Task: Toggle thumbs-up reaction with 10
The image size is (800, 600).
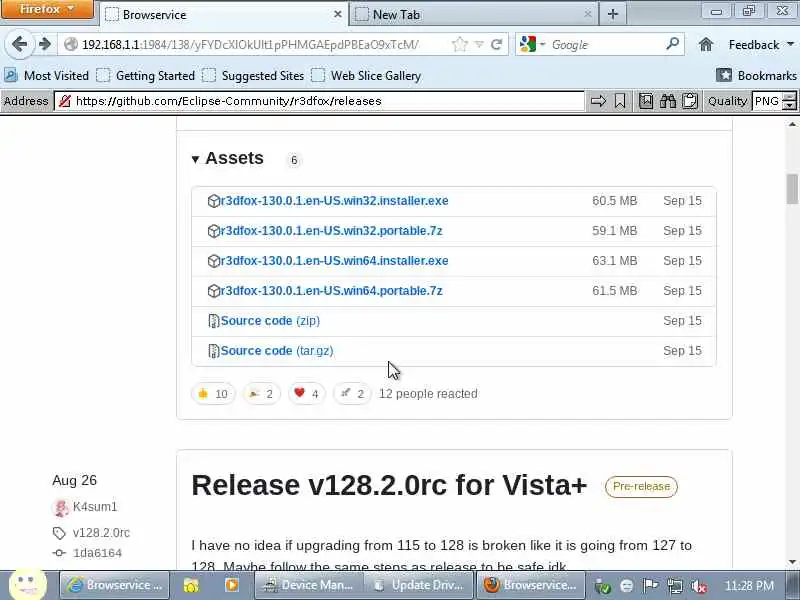Action: (213, 393)
